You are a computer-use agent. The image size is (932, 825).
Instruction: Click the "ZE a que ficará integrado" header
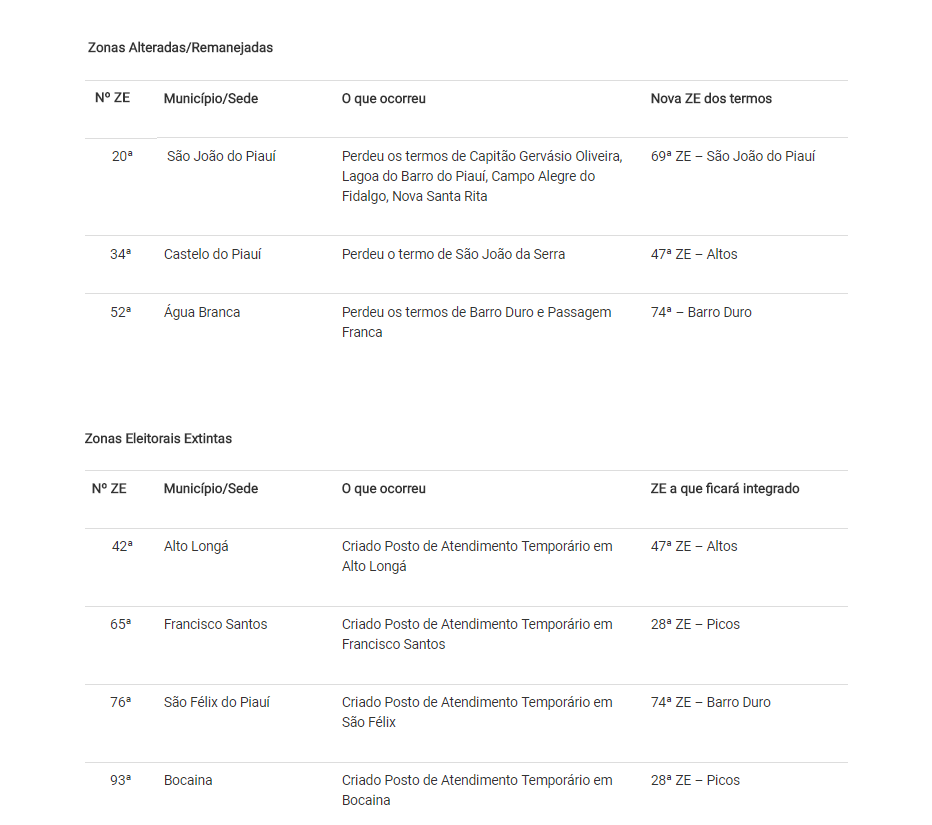click(724, 489)
